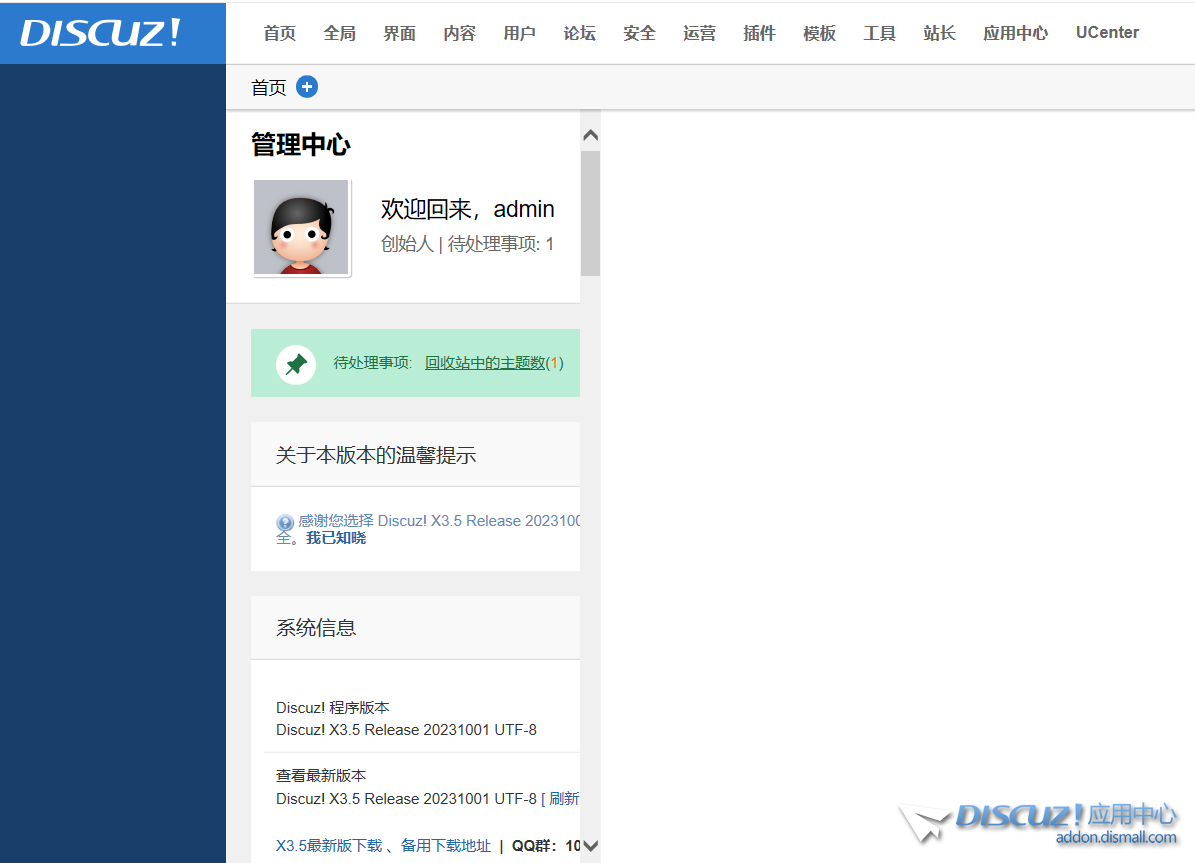Open the 备用下载地址 link
1195x863 pixels.
coord(446,845)
